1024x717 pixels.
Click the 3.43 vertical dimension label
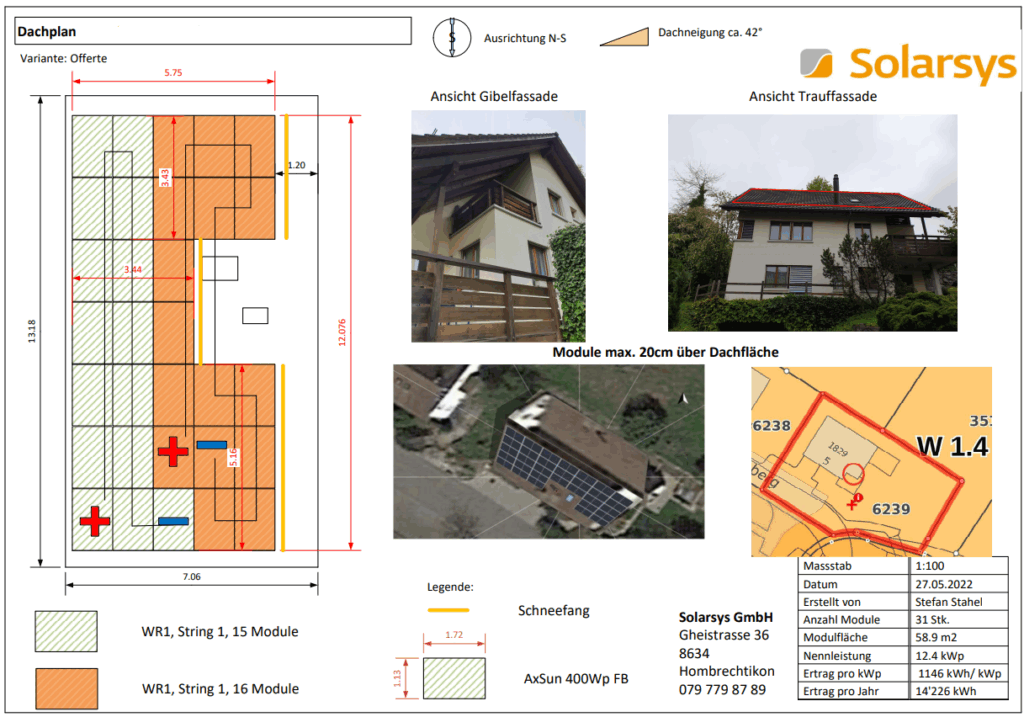coord(165,178)
